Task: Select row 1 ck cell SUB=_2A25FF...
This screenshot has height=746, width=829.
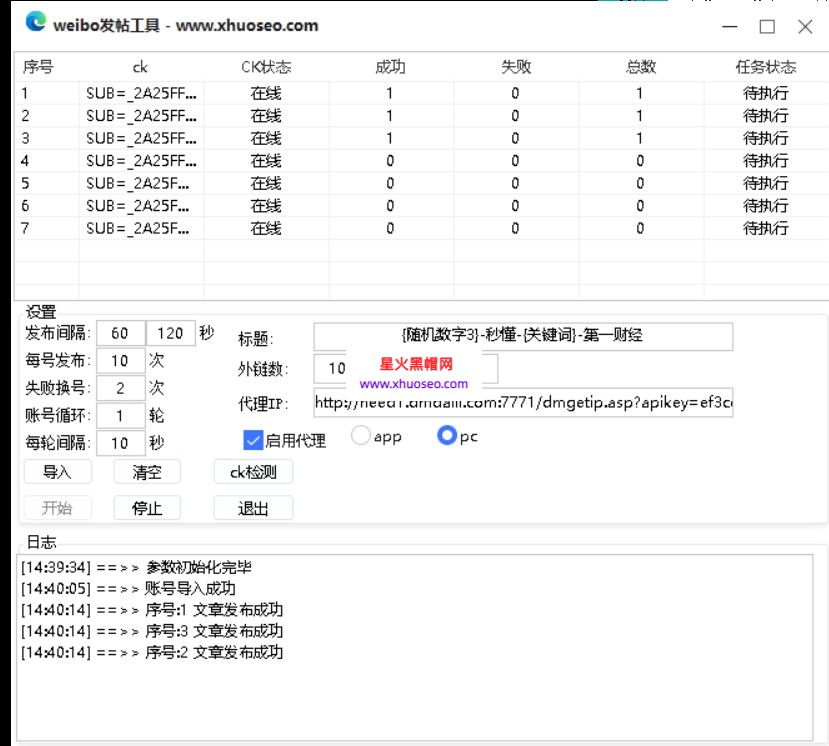Action: coord(141,94)
